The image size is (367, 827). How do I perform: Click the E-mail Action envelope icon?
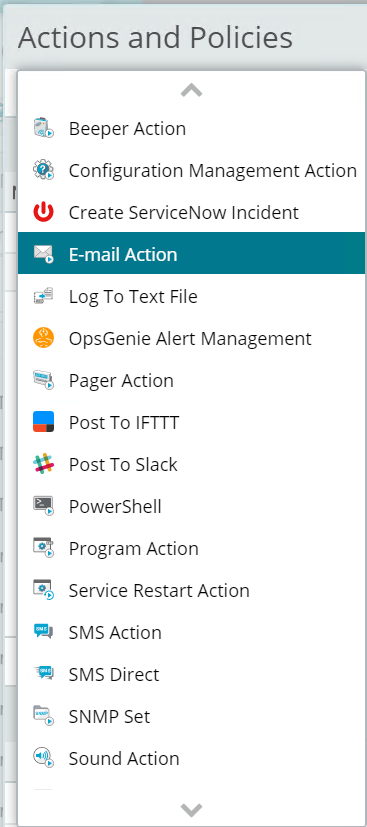pos(43,254)
